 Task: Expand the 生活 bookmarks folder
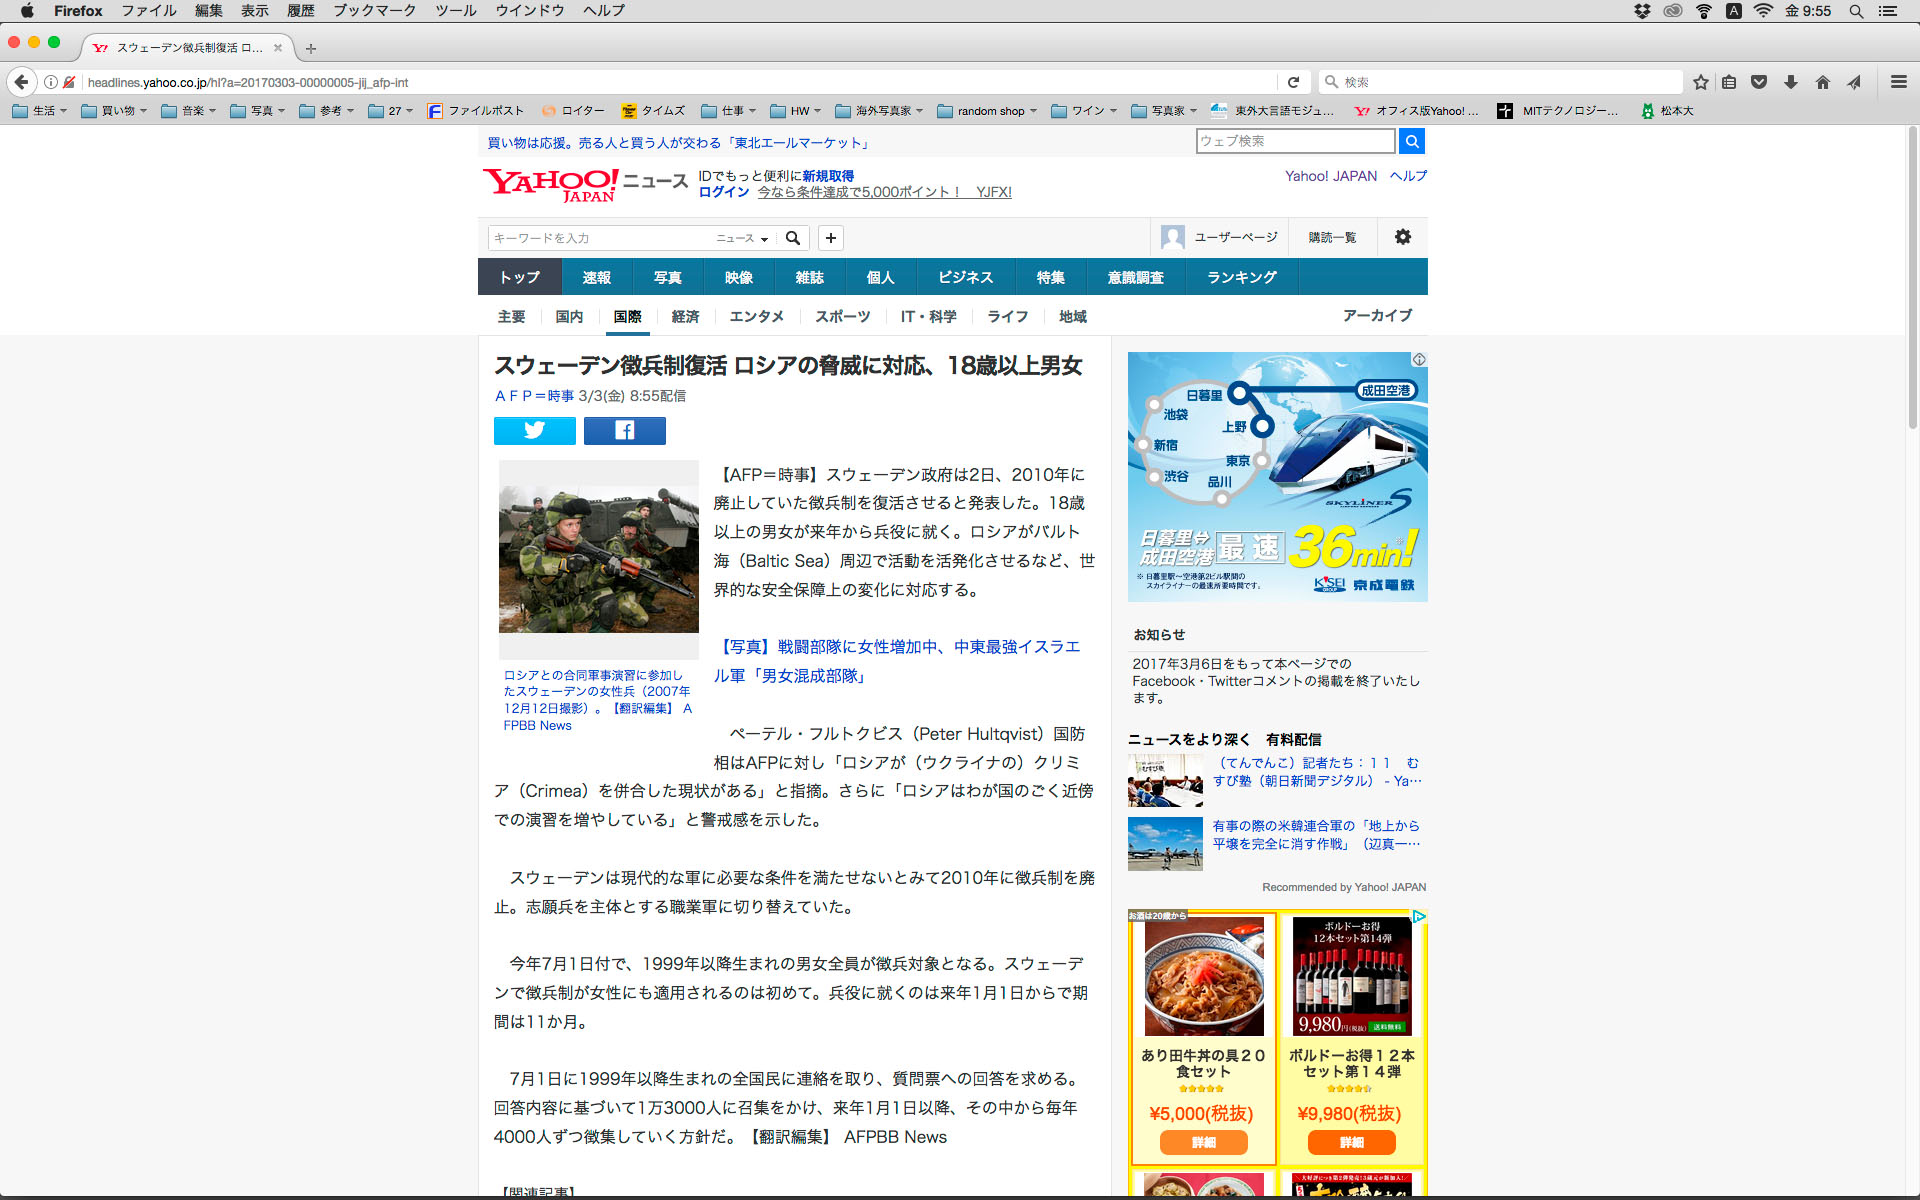click(40, 111)
